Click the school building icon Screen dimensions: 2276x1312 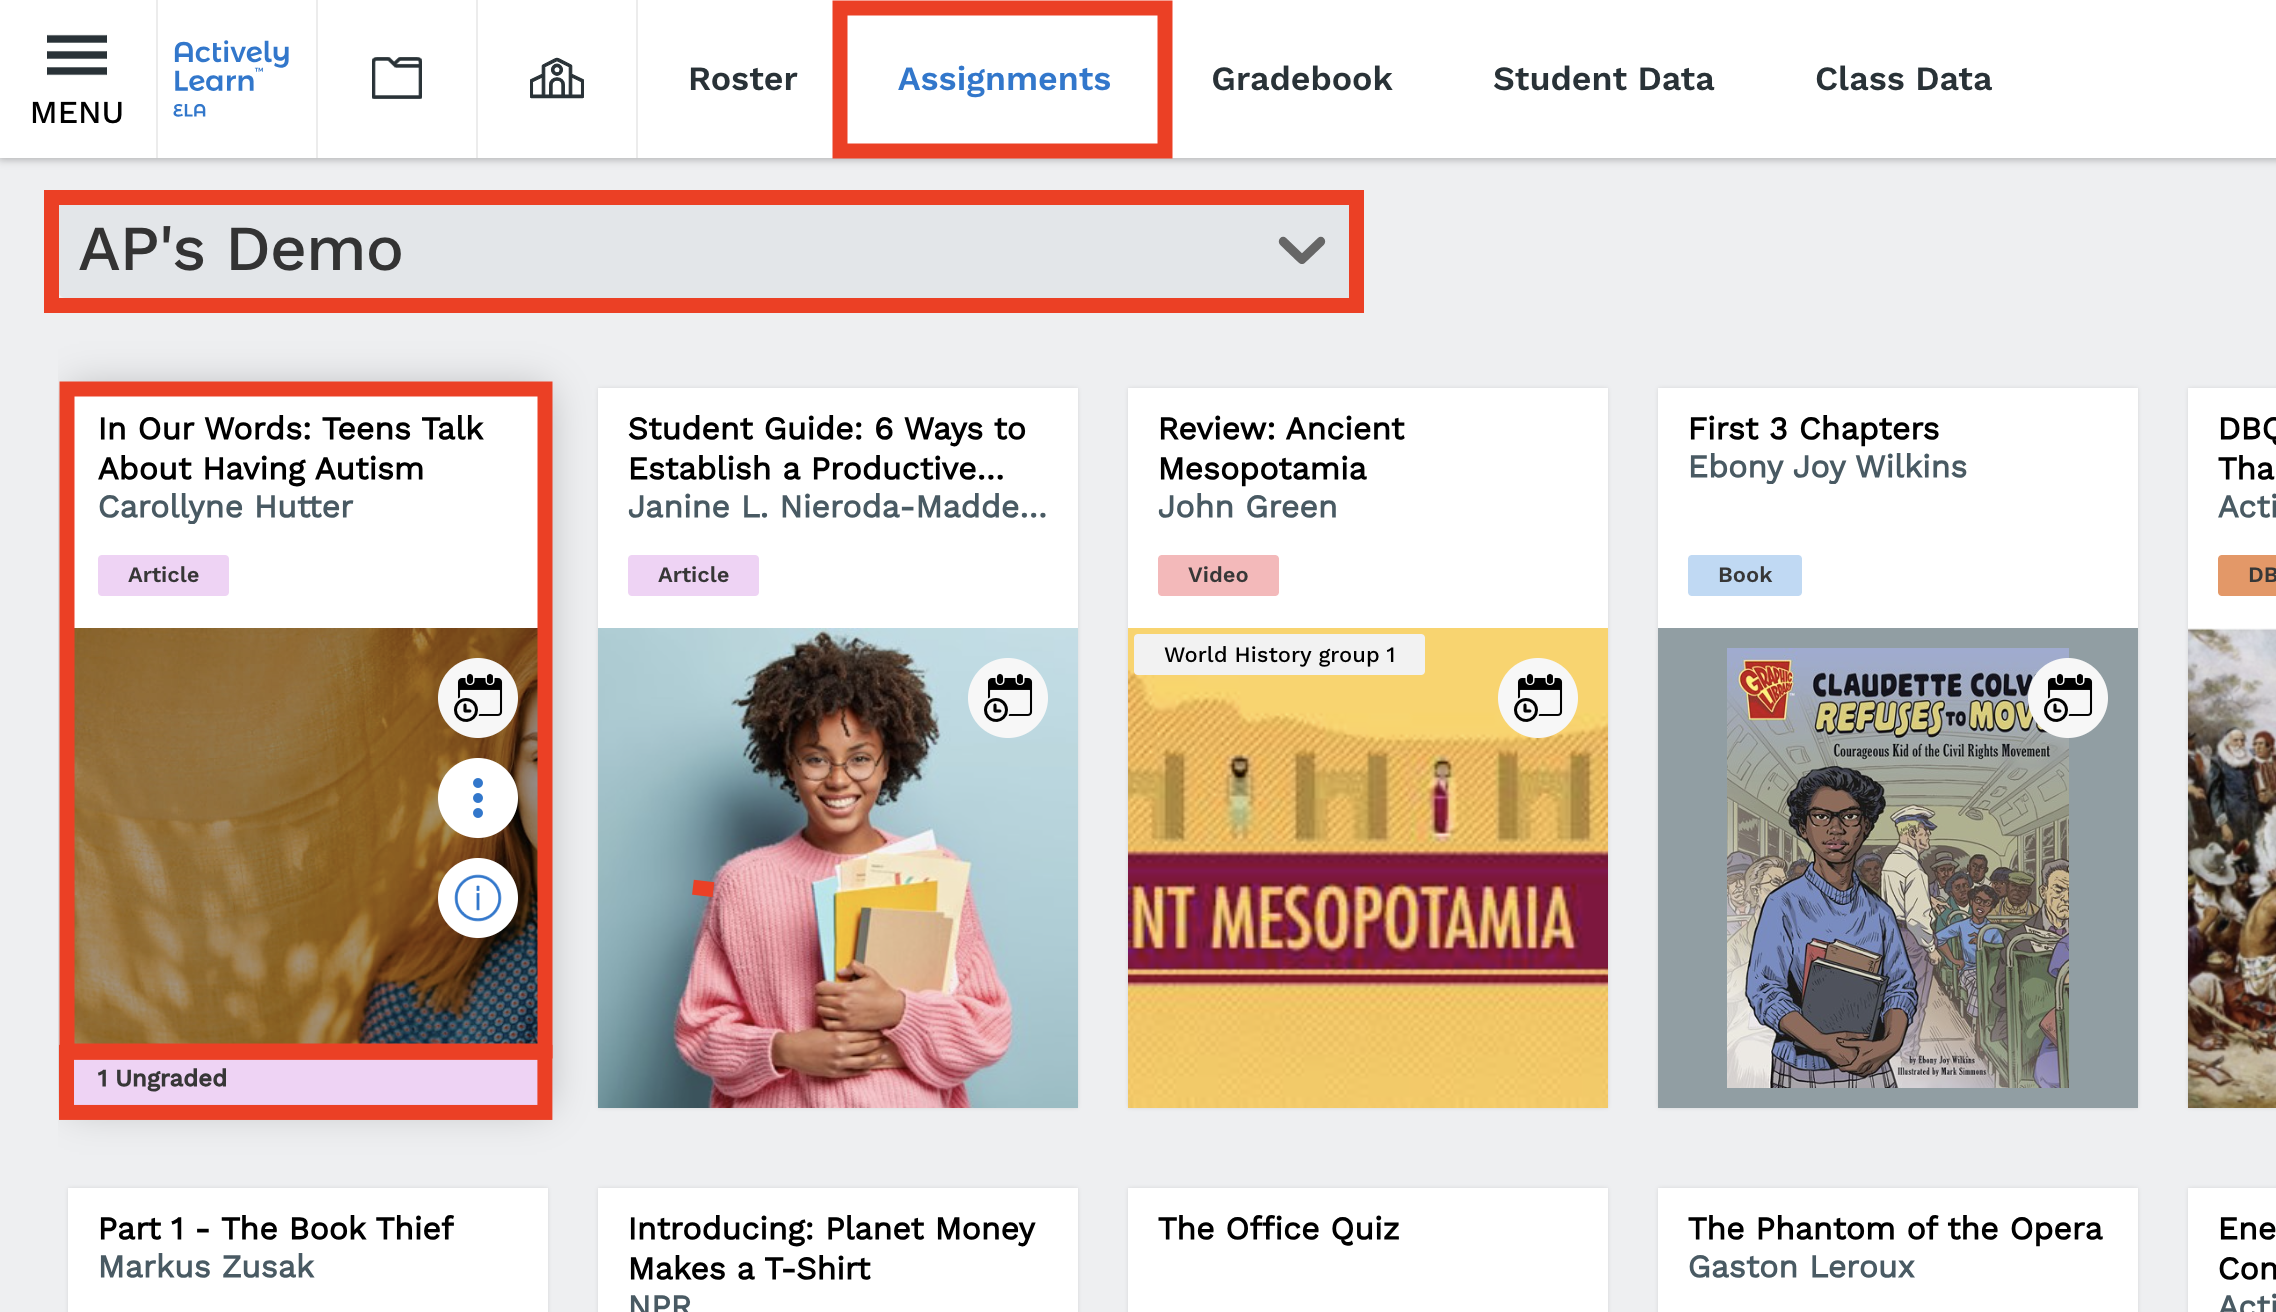coord(557,78)
